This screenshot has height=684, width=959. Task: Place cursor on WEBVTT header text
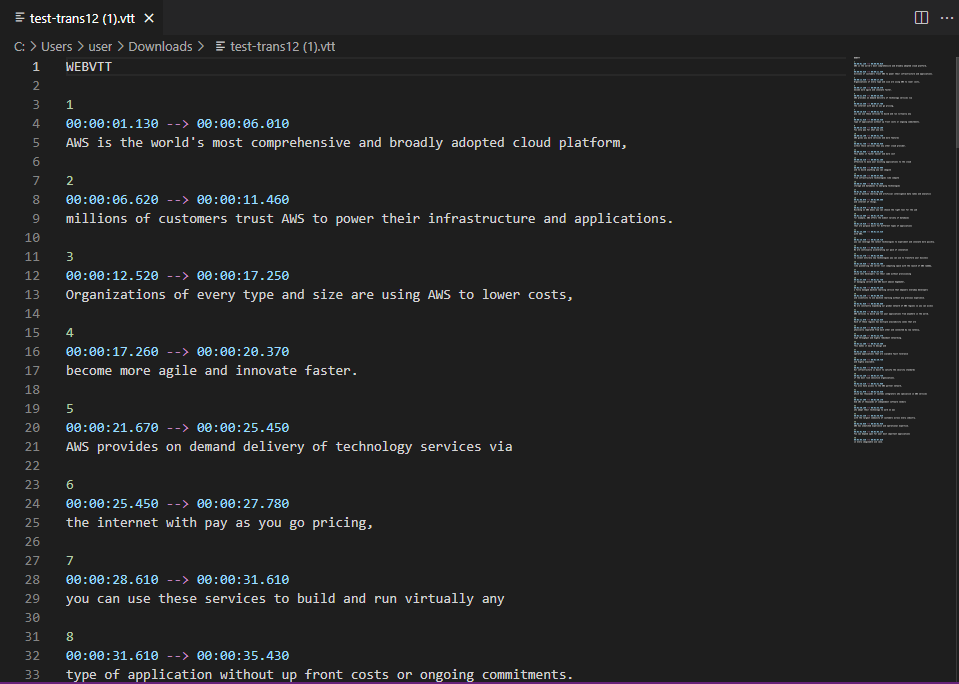(89, 67)
